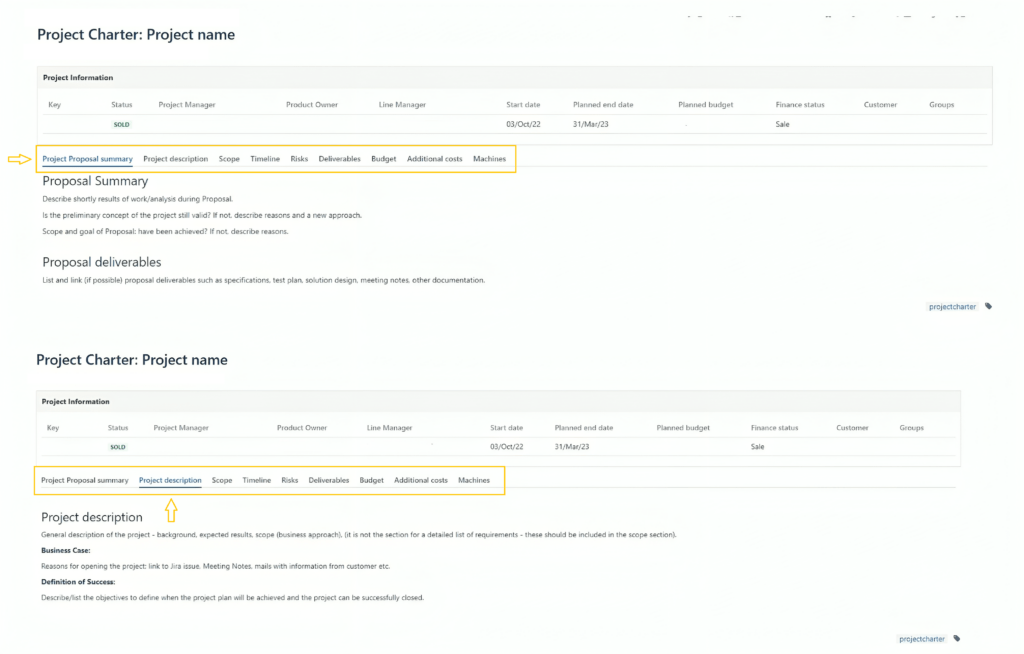Go to Deliverables tab in upper charter
This screenshot has width=1024, height=654.
pos(340,159)
